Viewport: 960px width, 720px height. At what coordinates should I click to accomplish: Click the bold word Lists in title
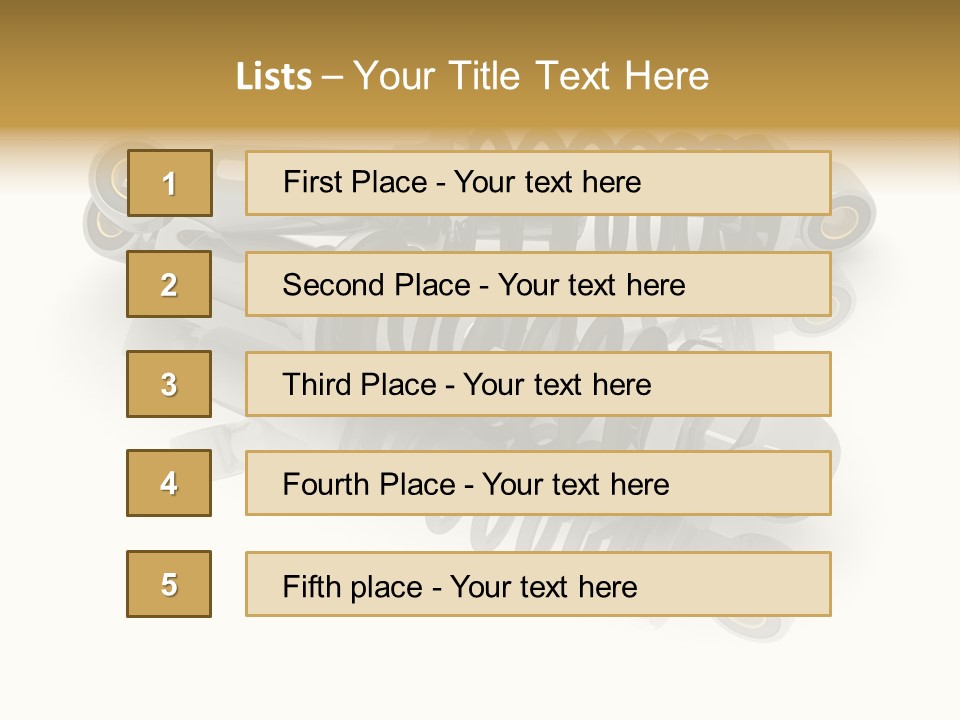tap(274, 76)
